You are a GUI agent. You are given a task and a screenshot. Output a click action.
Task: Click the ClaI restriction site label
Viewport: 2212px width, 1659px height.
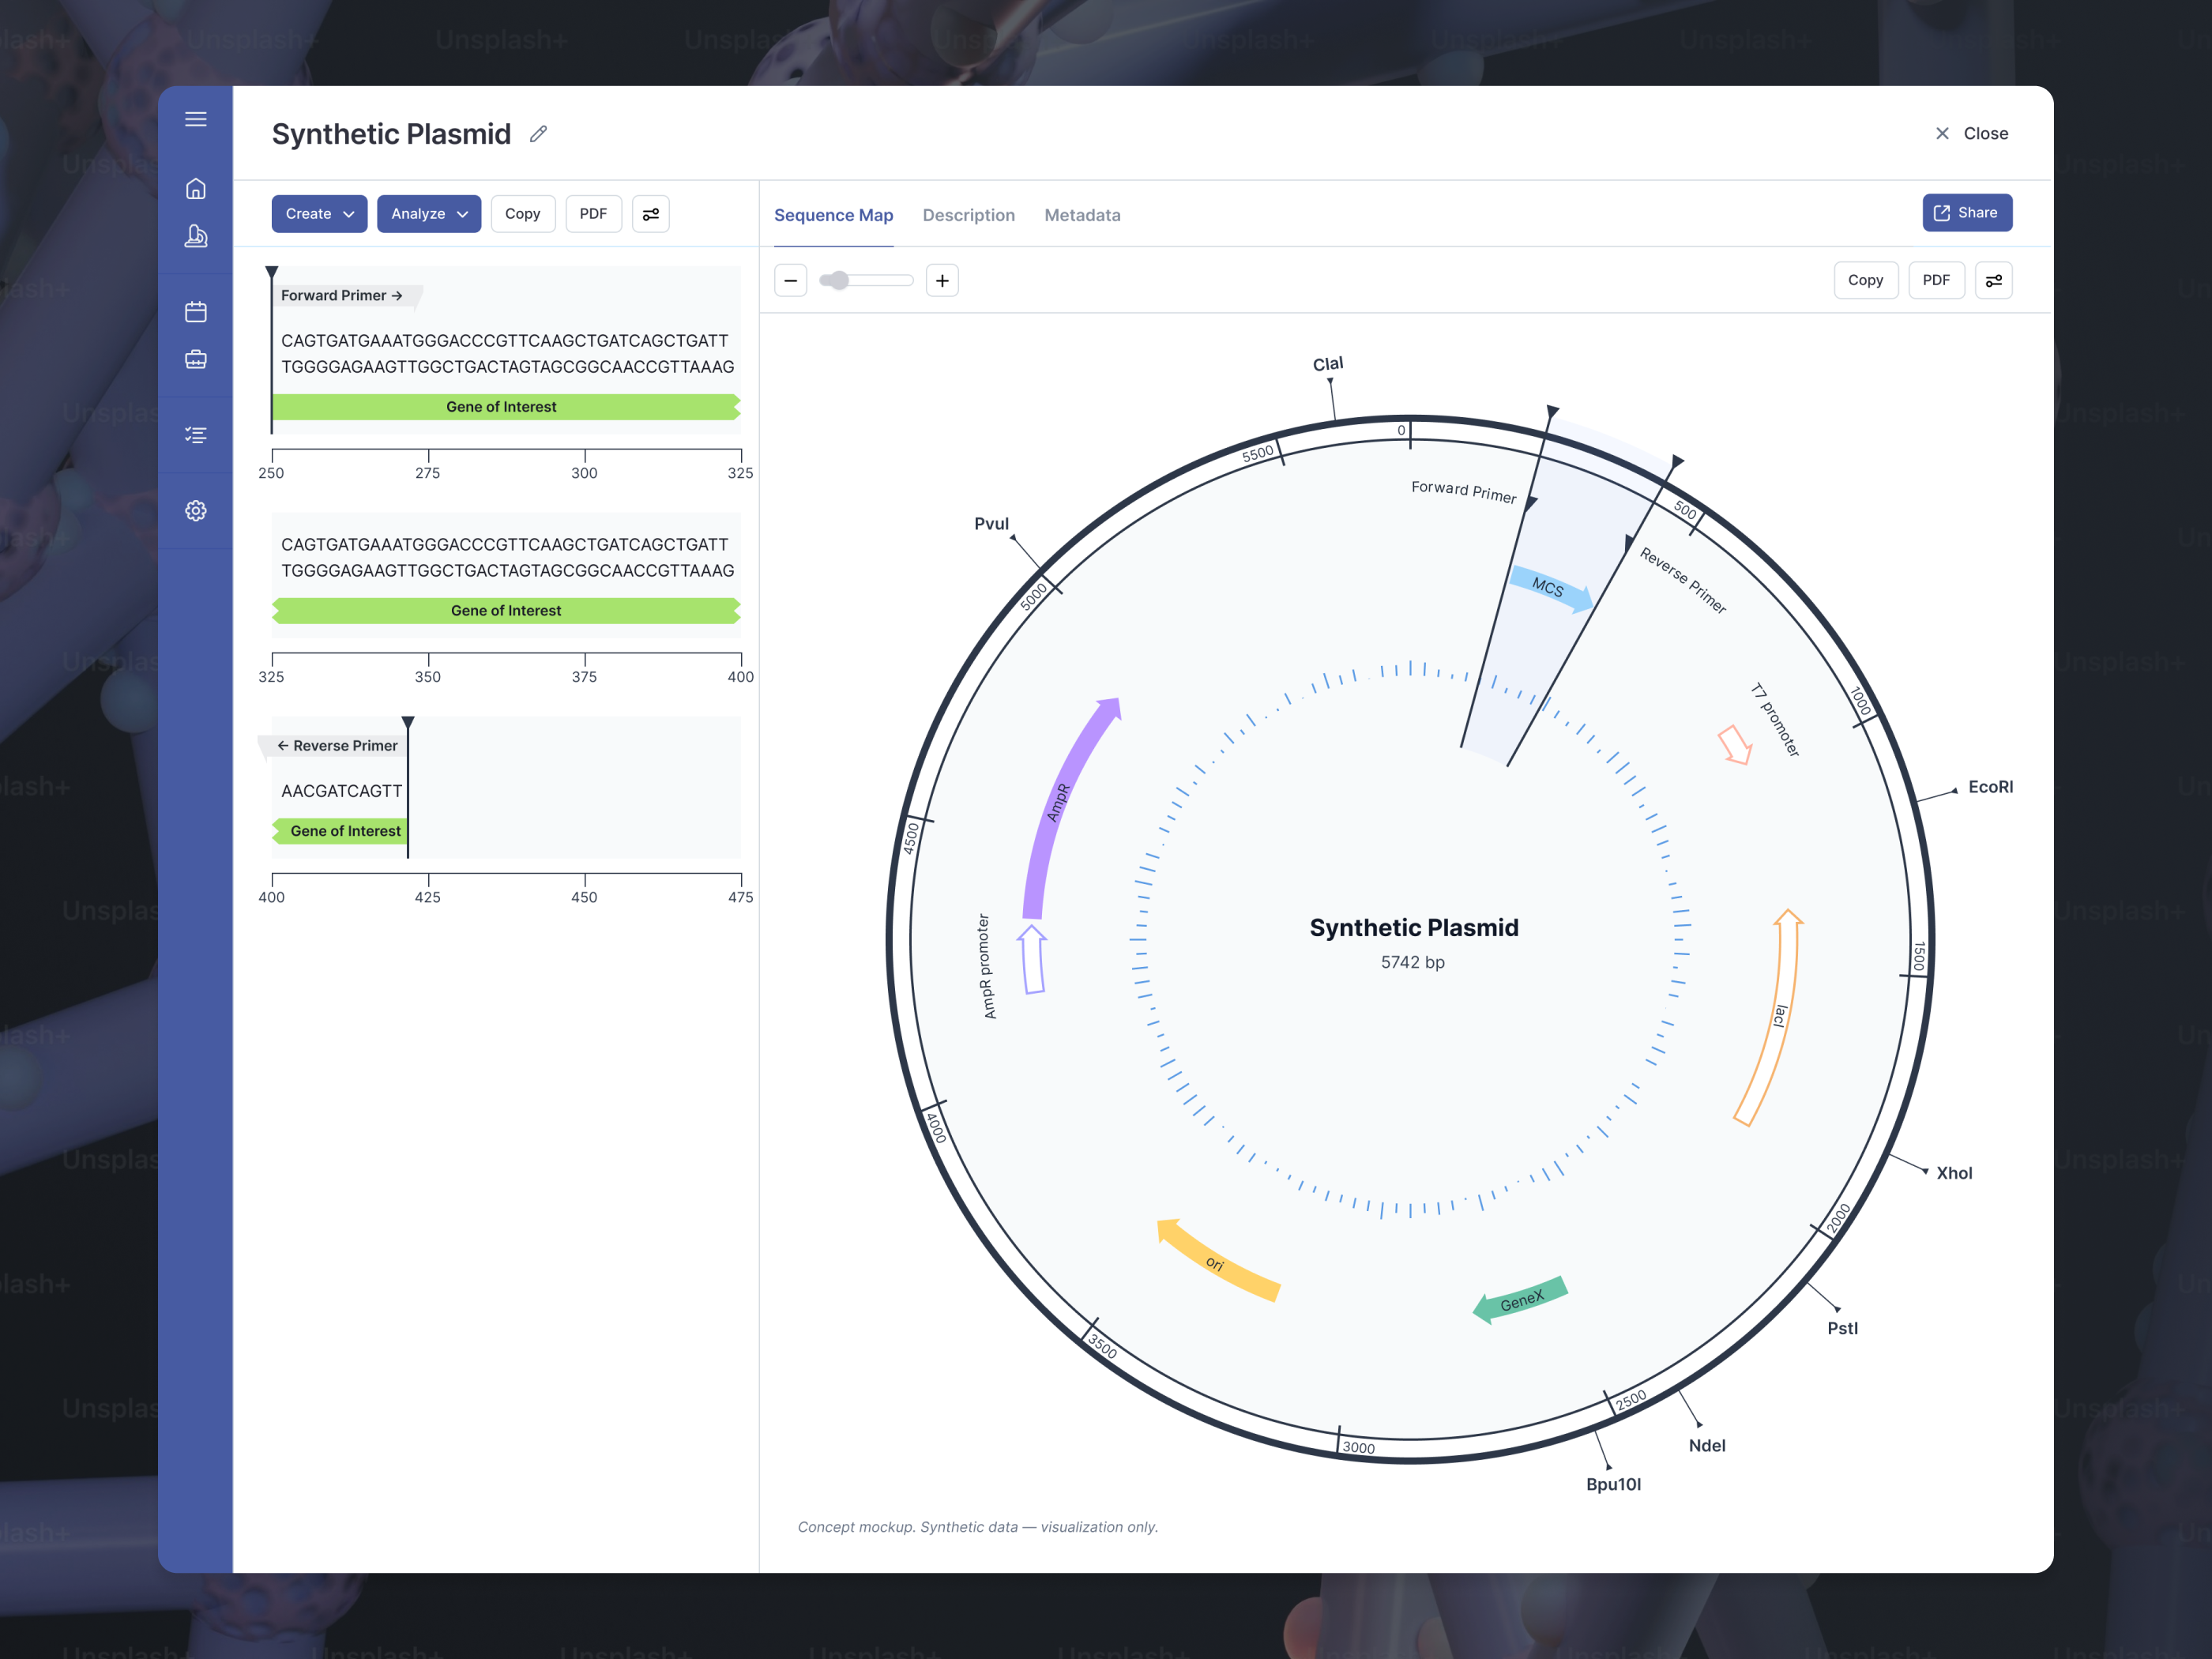pos(1327,364)
